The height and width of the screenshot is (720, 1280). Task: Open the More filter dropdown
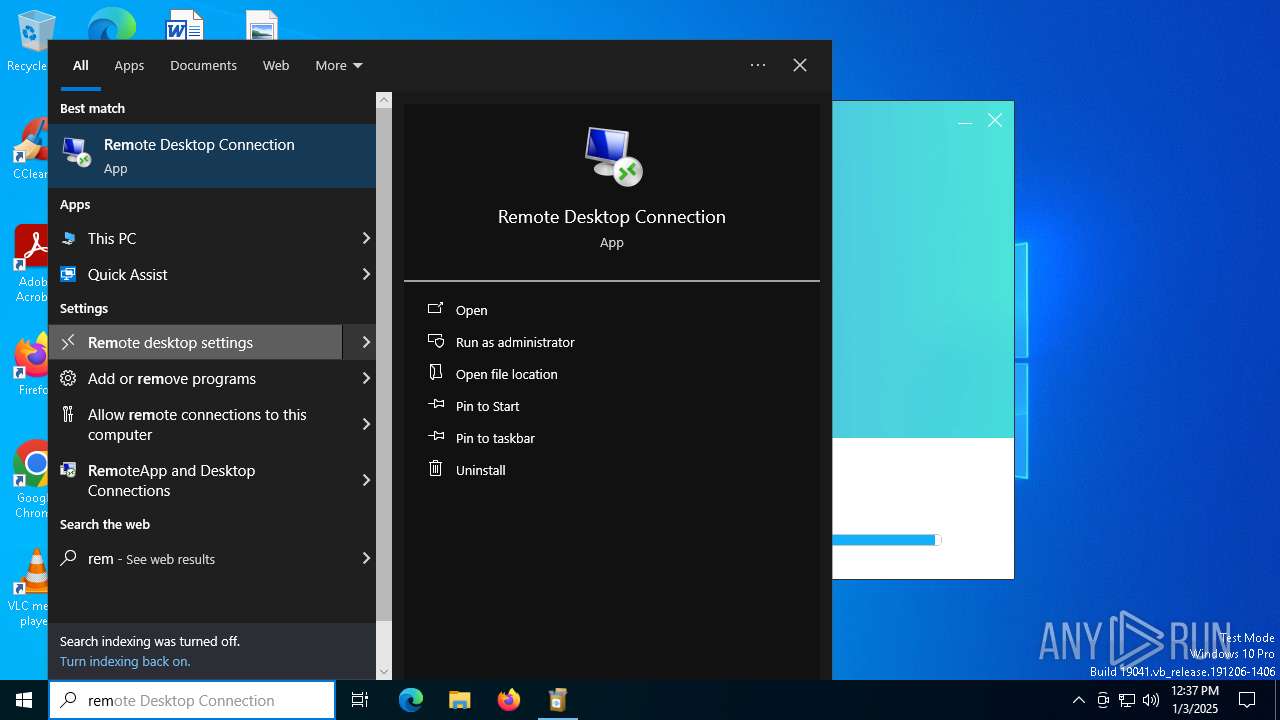pos(339,65)
